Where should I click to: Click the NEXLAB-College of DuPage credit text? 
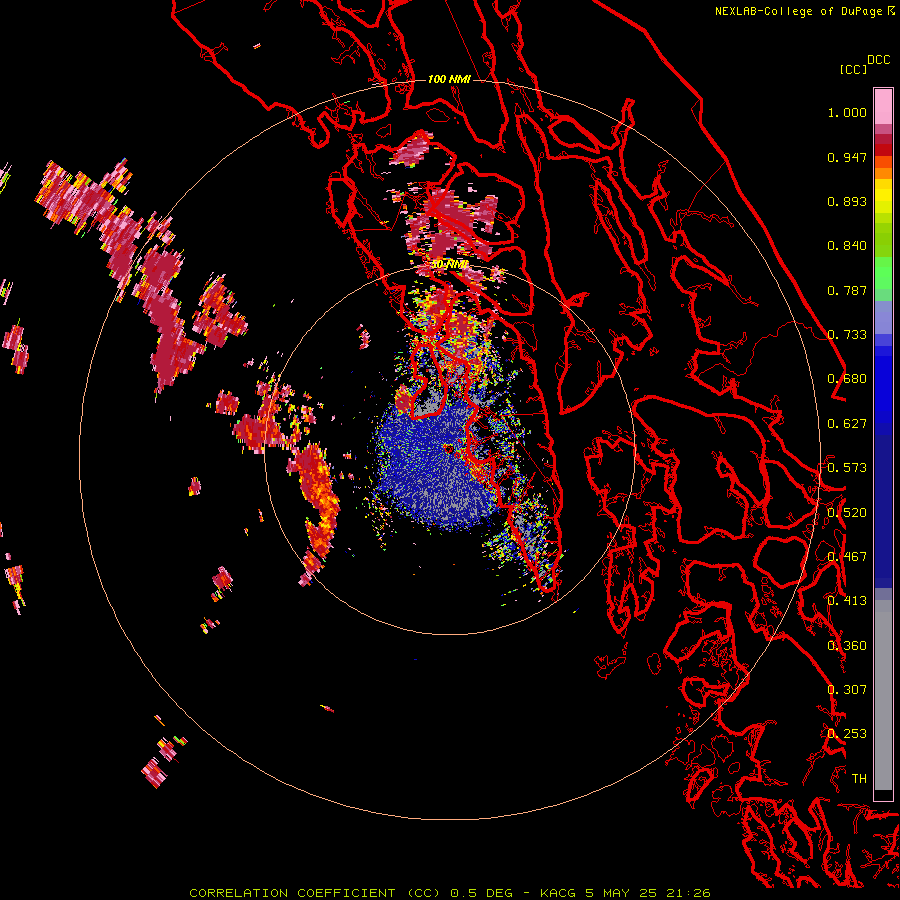coord(804,11)
